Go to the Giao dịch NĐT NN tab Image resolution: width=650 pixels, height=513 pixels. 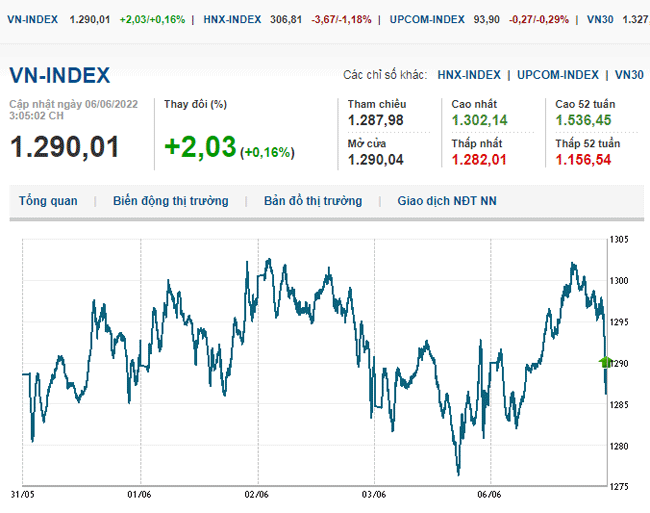click(446, 201)
